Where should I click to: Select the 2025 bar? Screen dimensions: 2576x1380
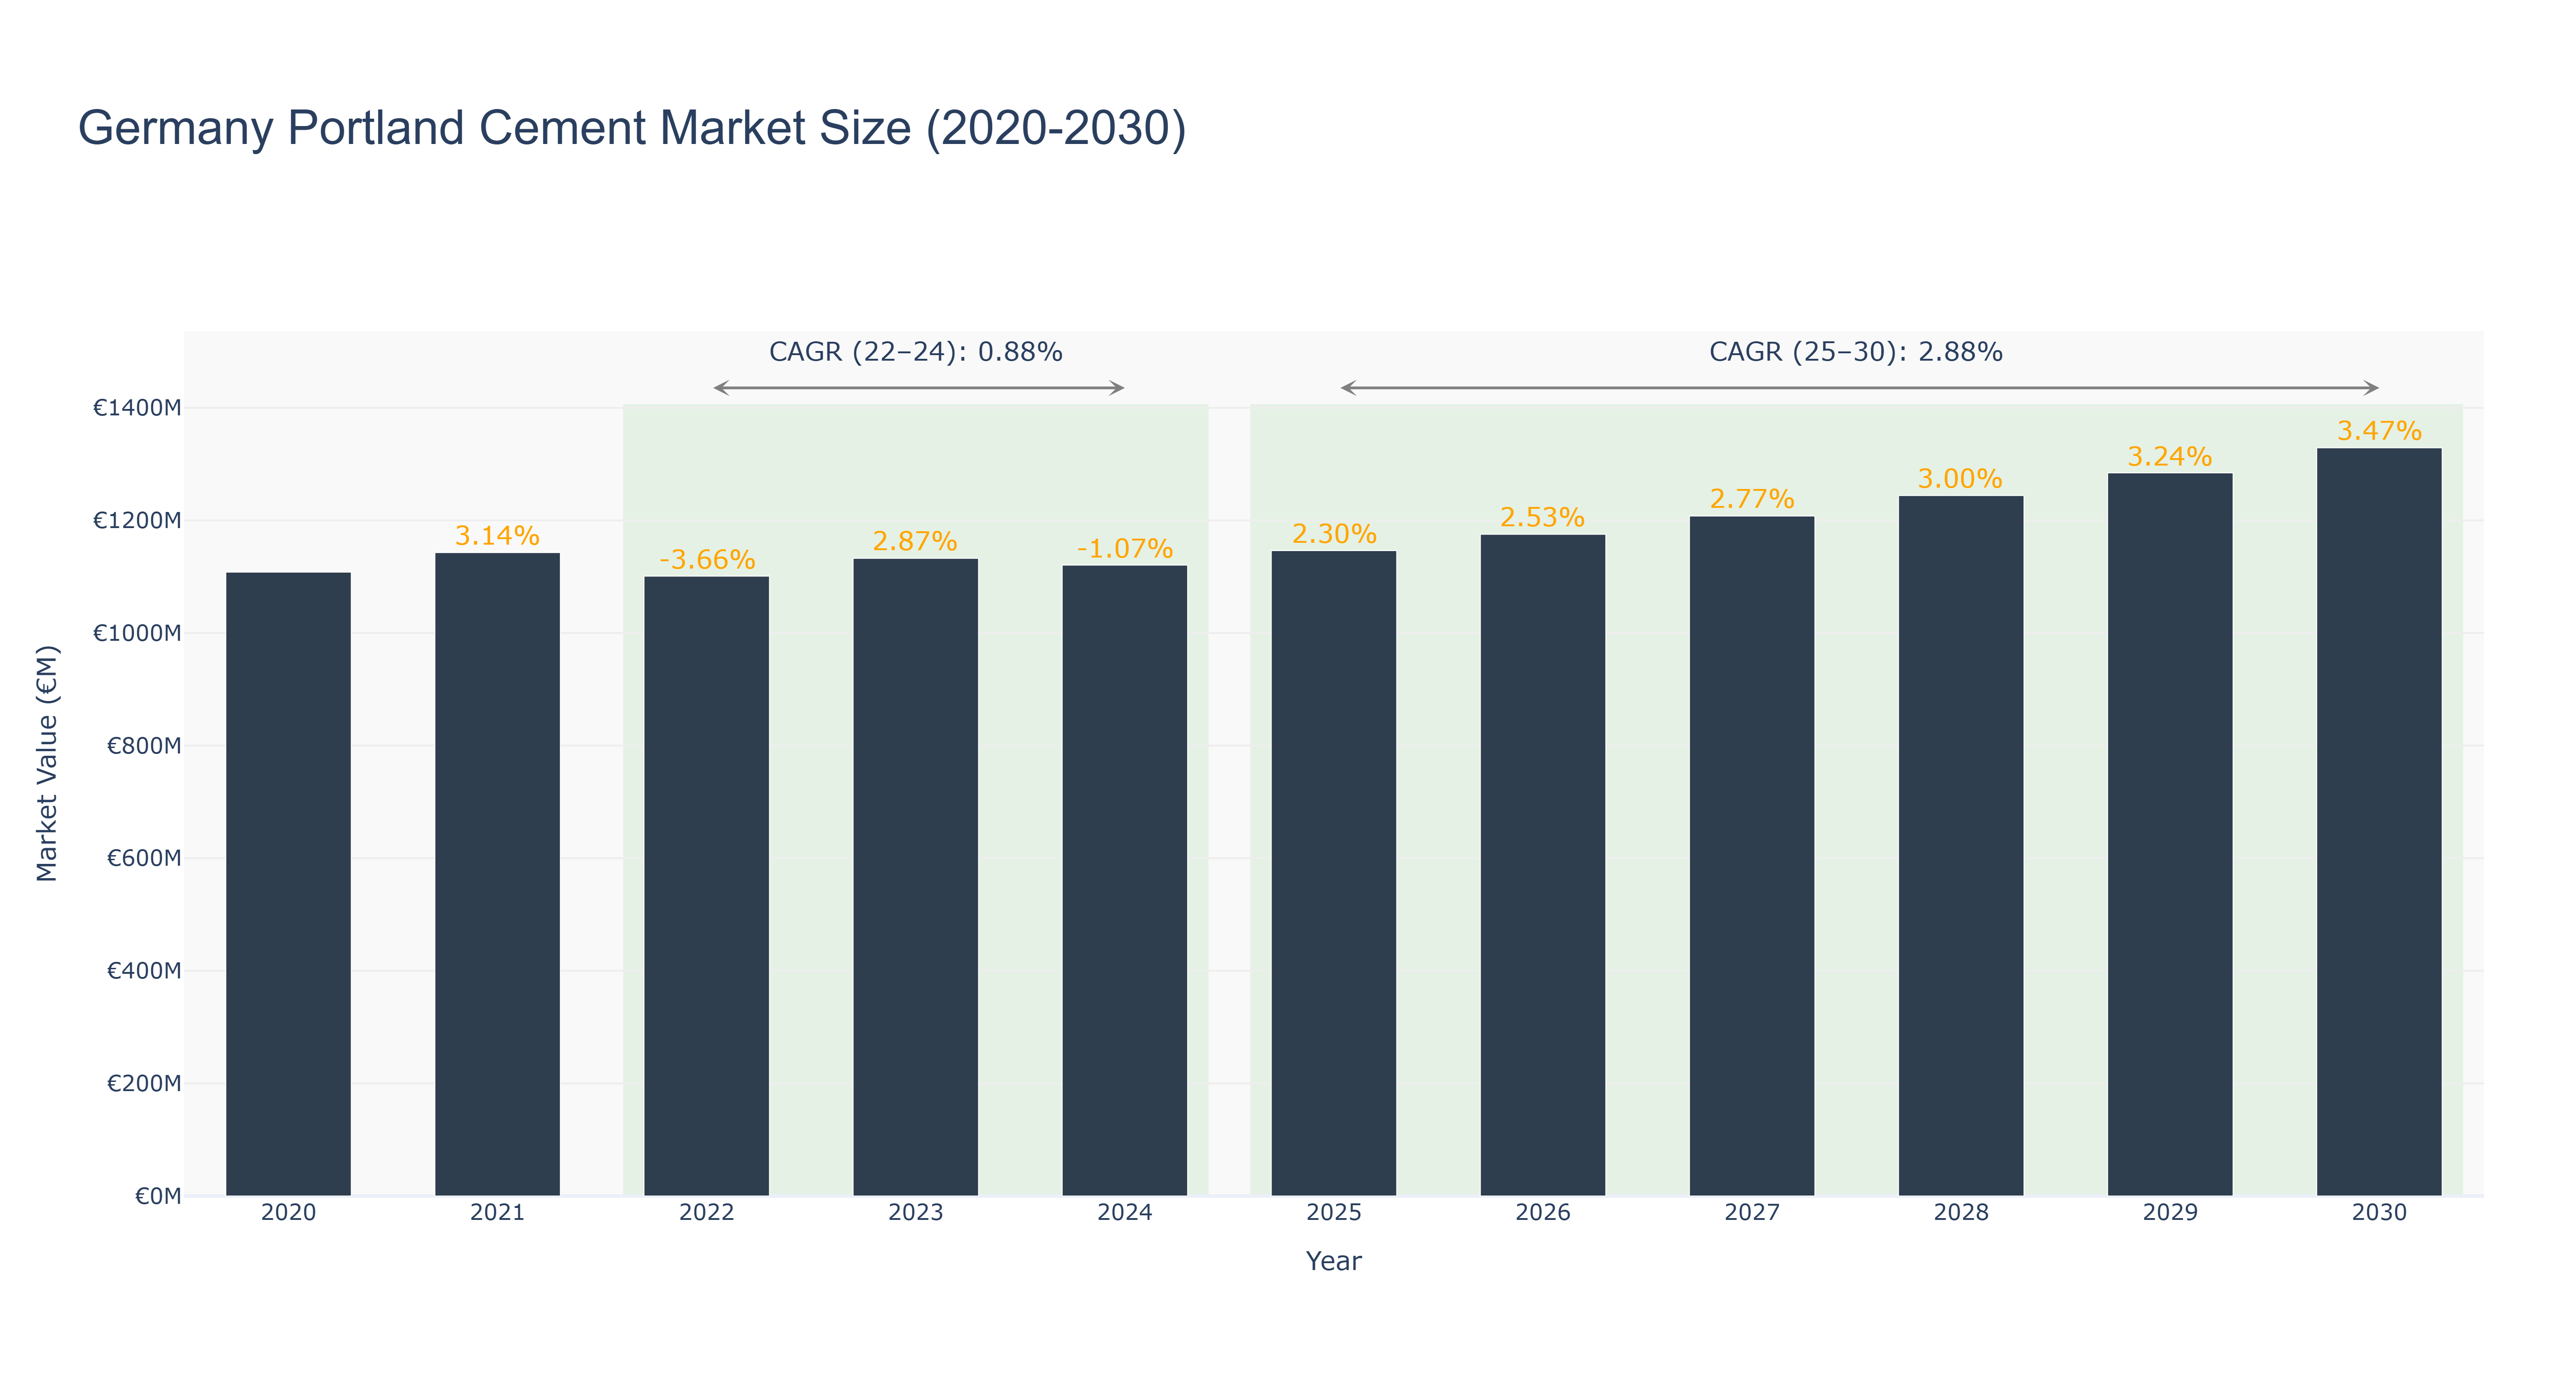coord(1333,873)
